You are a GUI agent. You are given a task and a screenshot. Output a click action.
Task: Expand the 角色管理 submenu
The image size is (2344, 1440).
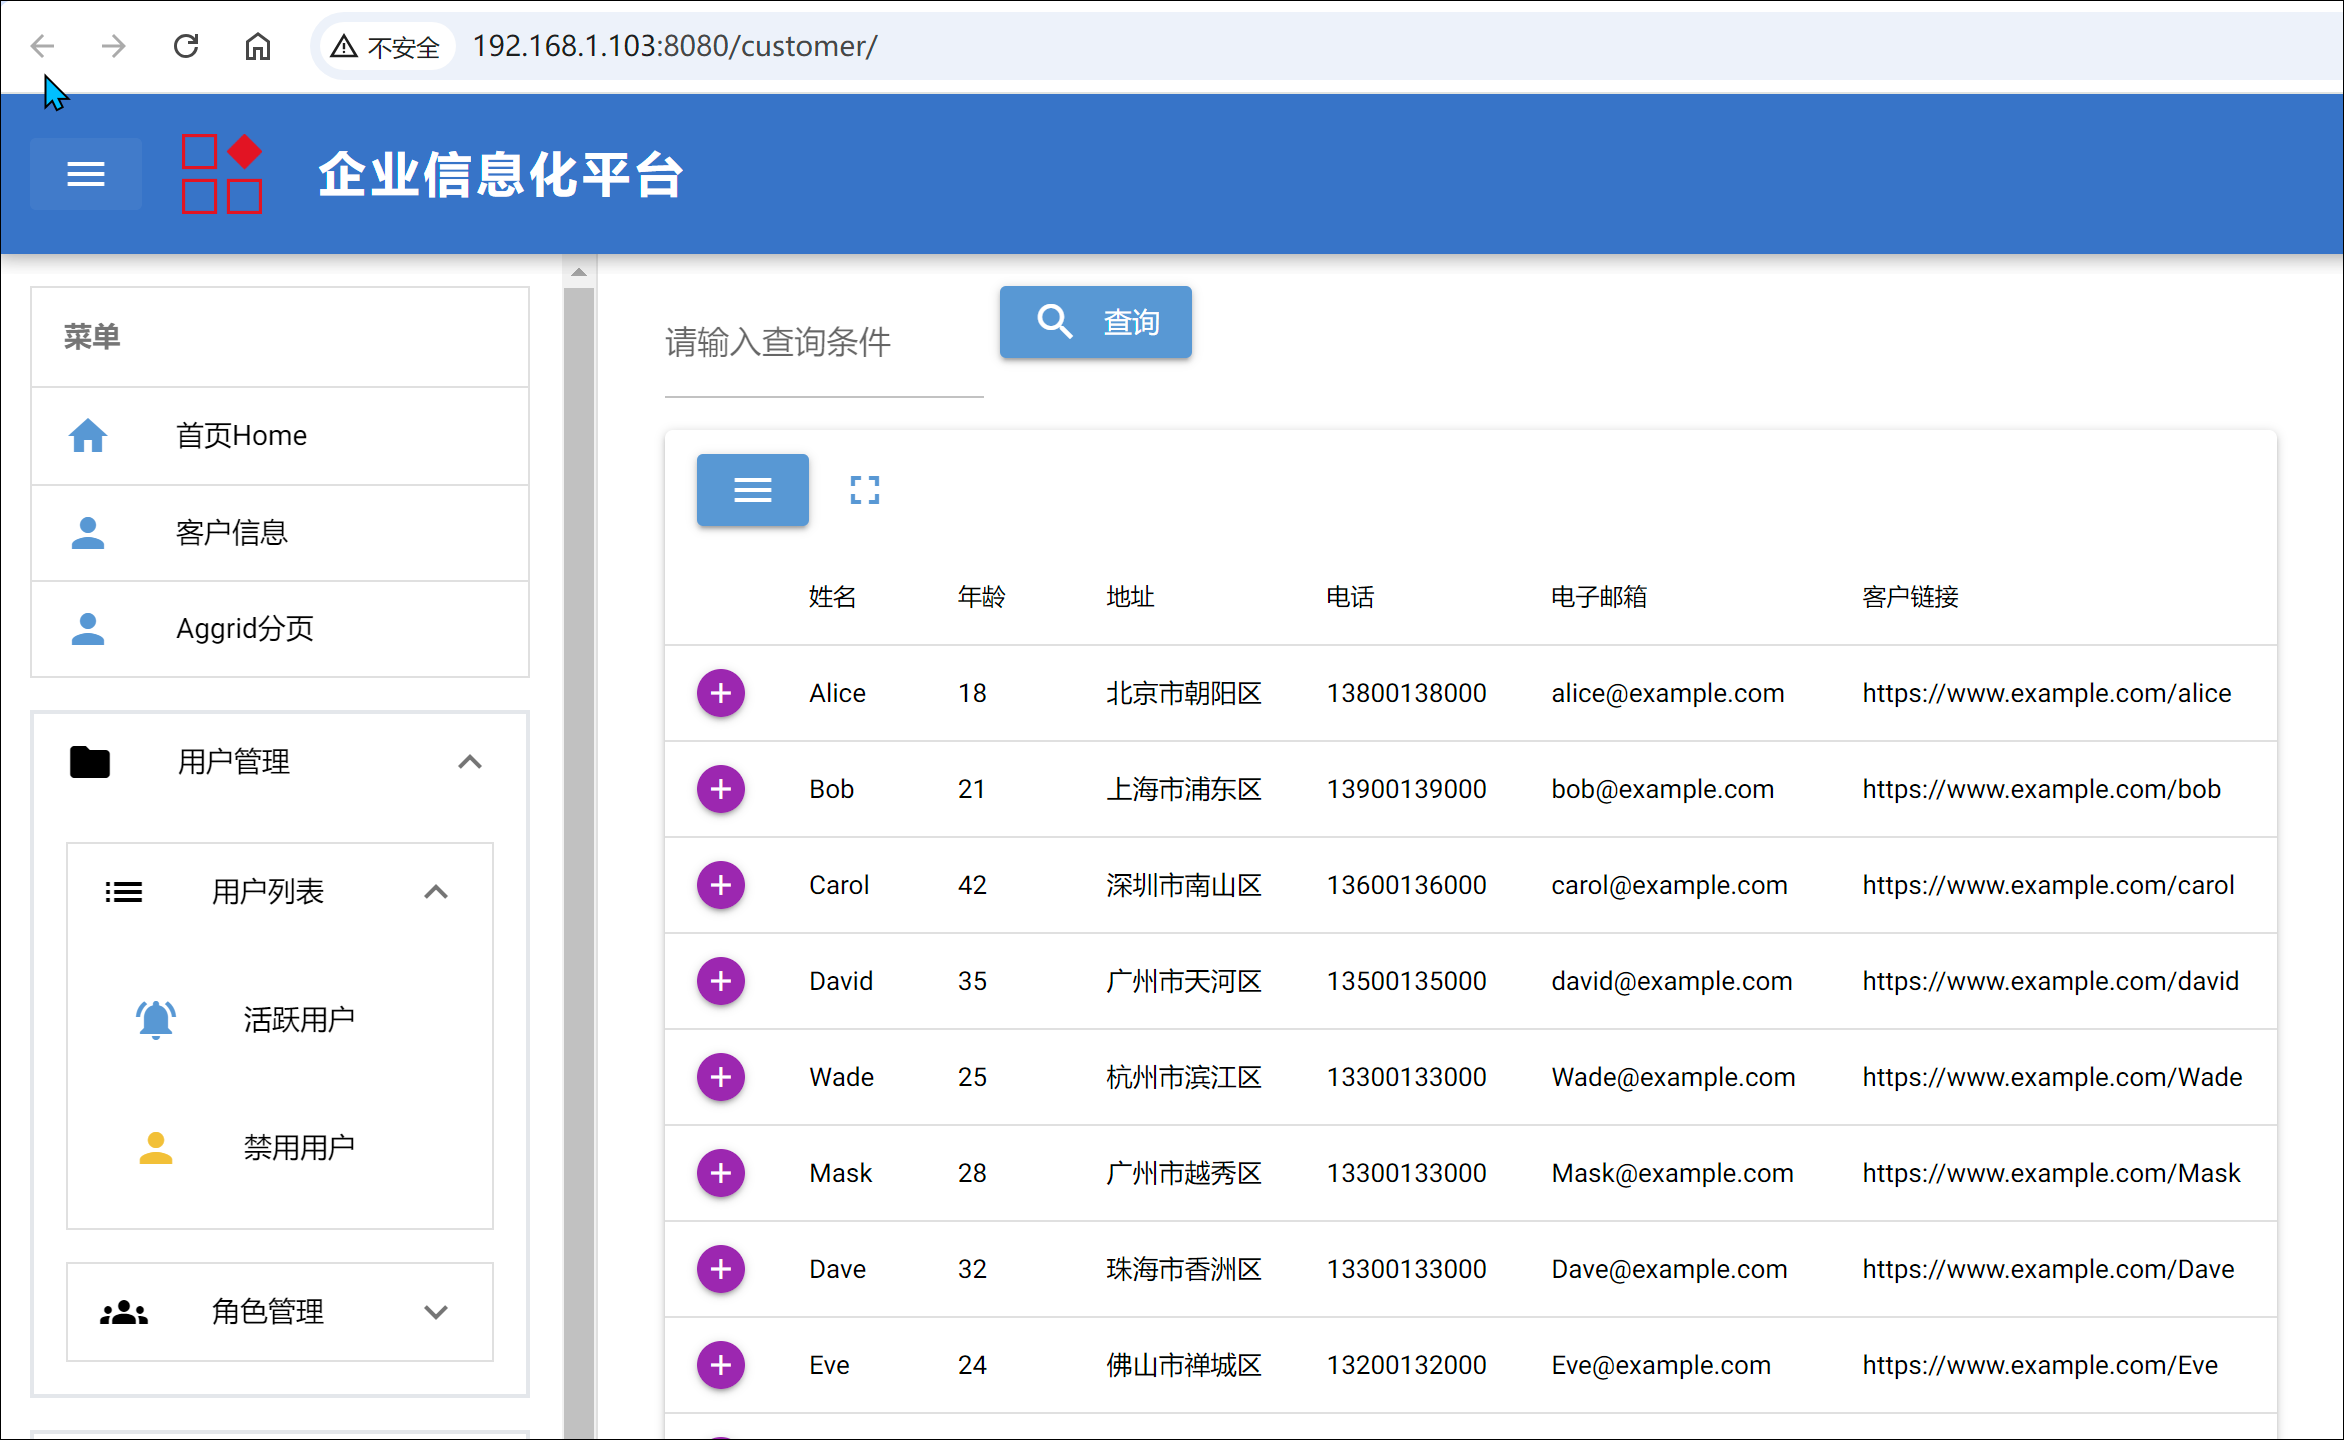[x=435, y=1312]
